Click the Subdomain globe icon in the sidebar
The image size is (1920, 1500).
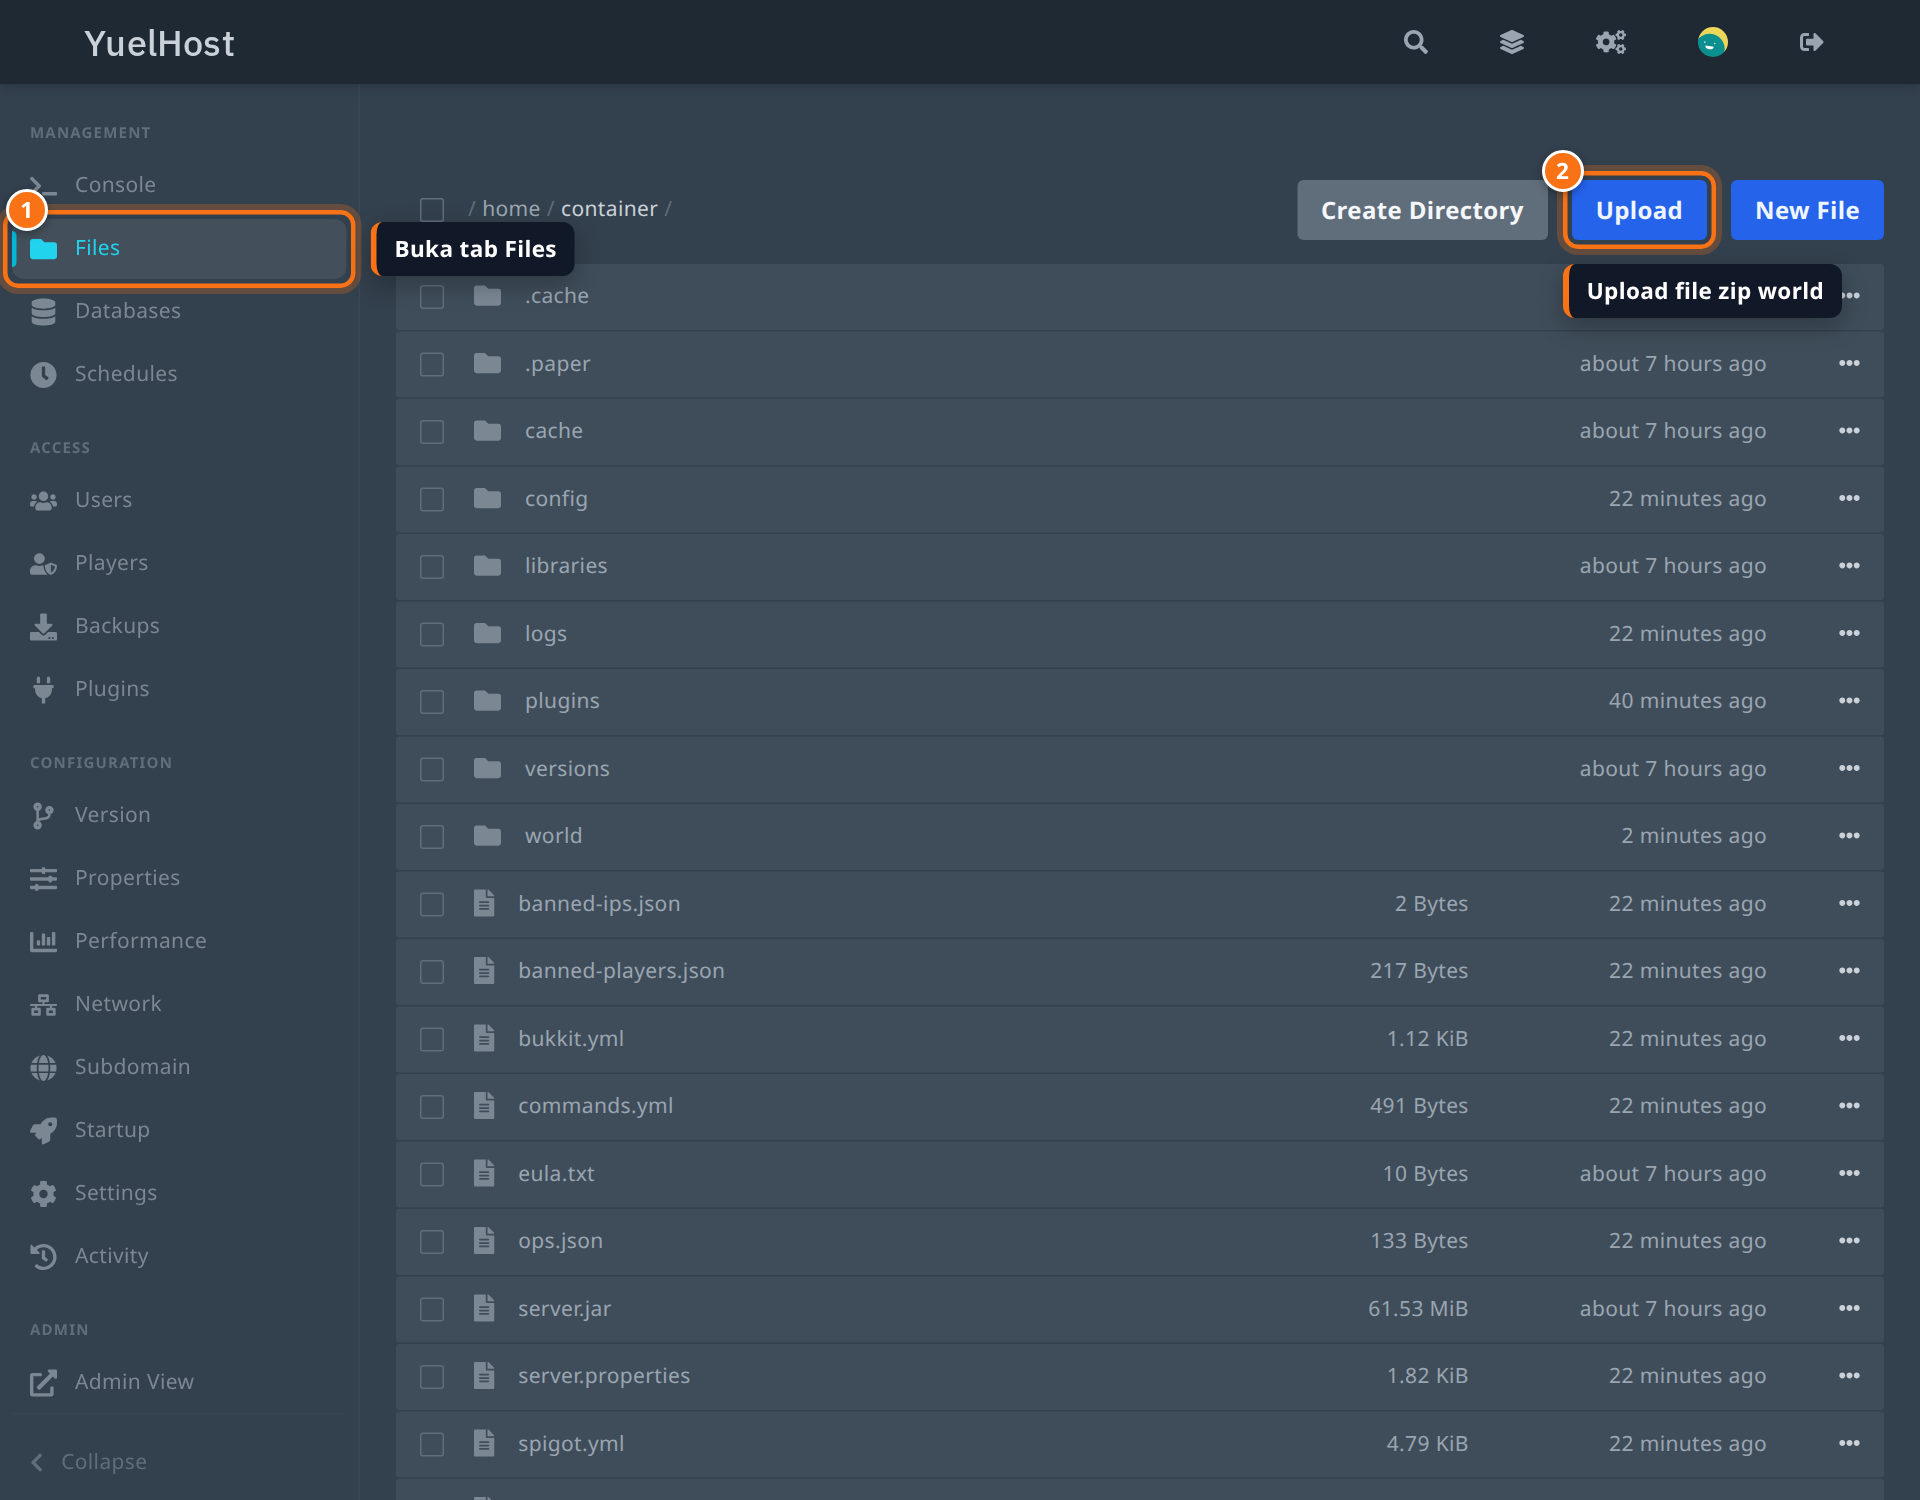coord(43,1067)
